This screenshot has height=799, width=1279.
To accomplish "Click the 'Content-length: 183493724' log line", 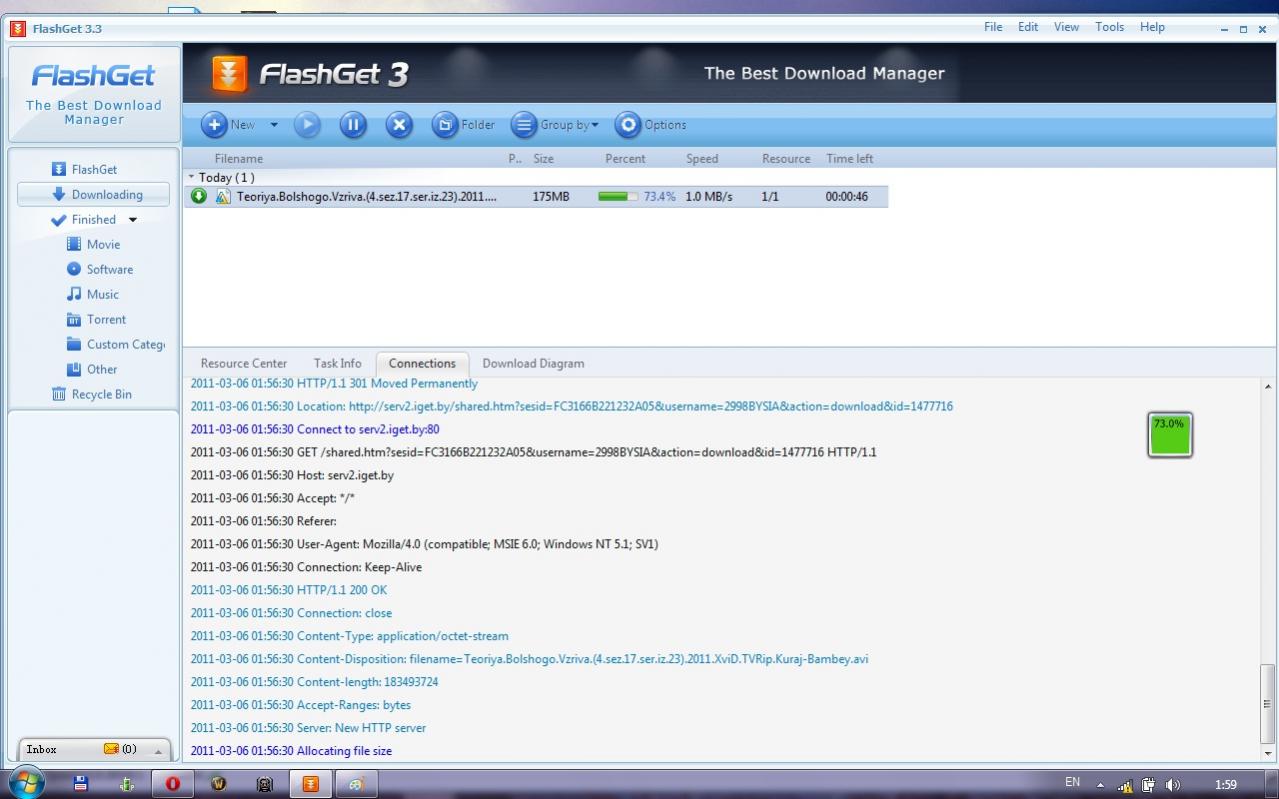I will coord(314,682).
